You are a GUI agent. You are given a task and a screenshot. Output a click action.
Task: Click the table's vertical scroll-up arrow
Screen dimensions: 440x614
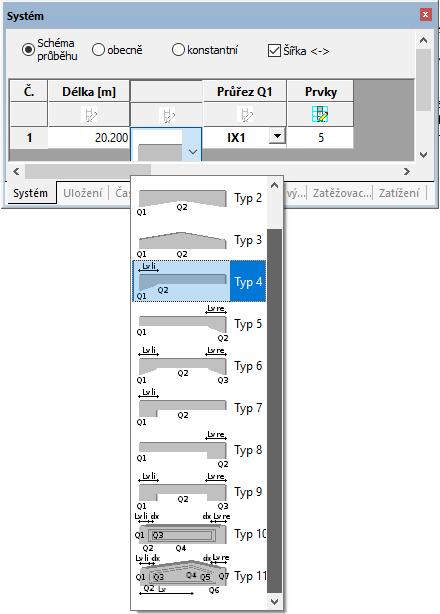[423, 40]
